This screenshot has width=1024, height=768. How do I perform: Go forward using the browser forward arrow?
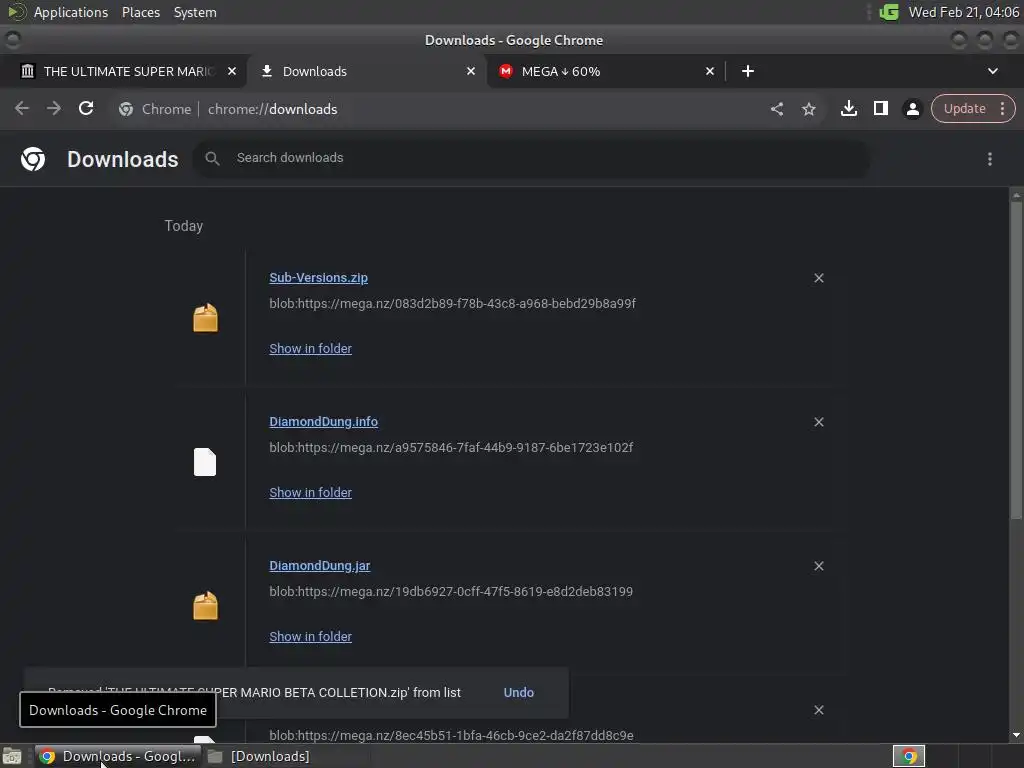pos(54,108)
